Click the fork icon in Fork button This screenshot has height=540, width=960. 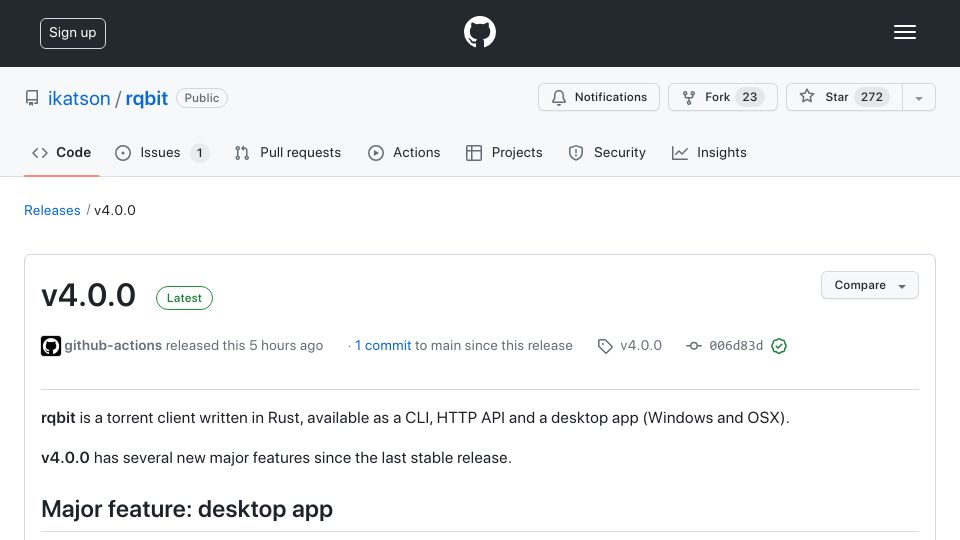click(x=689, y=97)
